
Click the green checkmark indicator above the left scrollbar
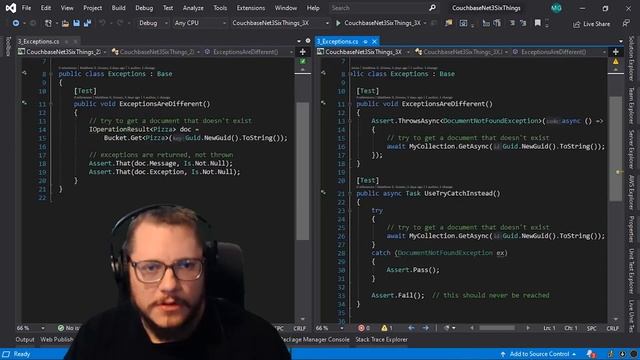(x=303, y=61)
